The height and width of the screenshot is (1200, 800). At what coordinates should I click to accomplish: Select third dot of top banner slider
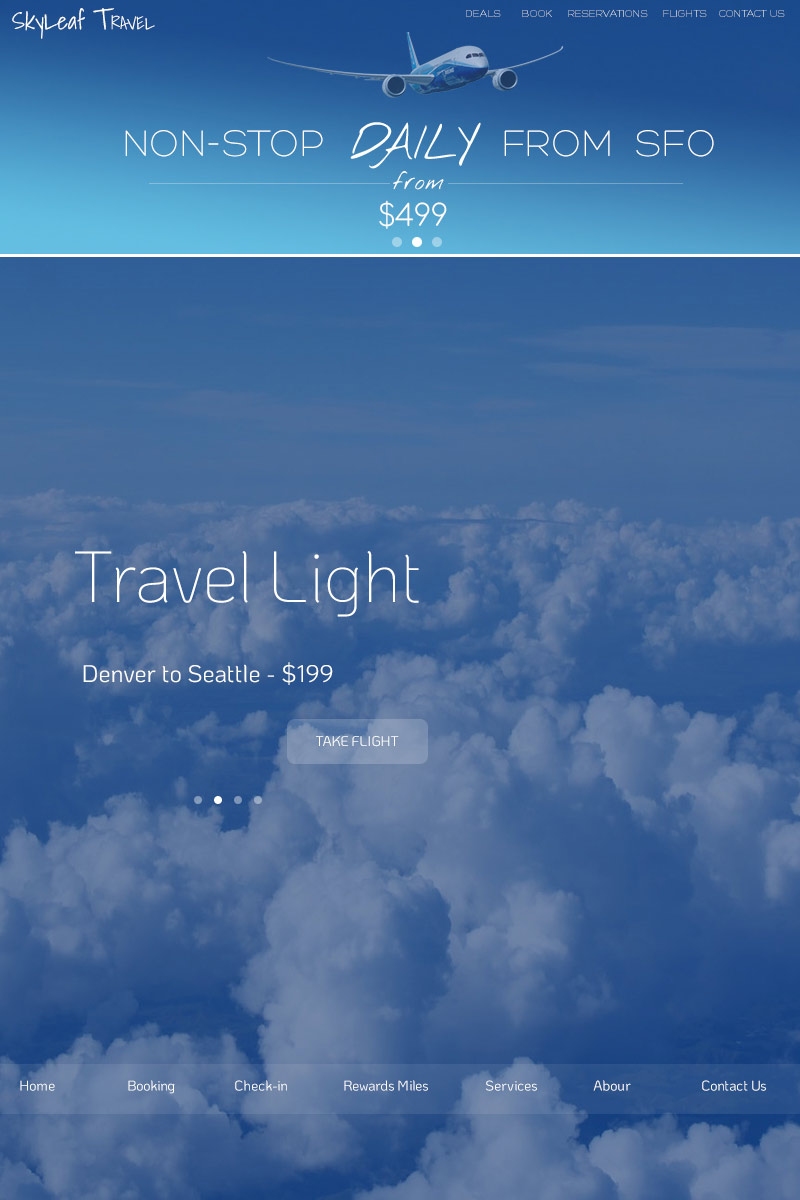click(437, 242)
